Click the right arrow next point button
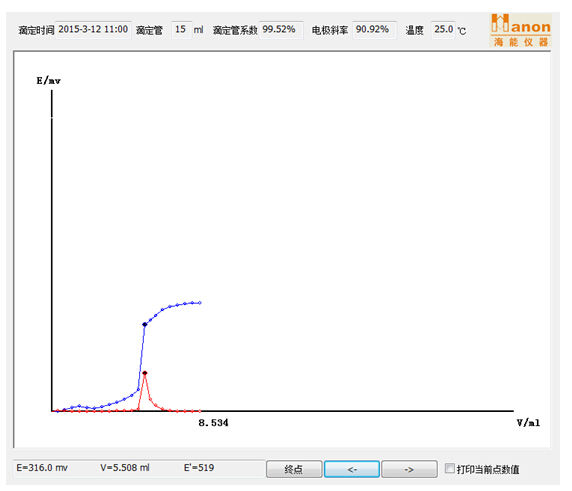Screen dimensions: 572x491 [409, 469]
